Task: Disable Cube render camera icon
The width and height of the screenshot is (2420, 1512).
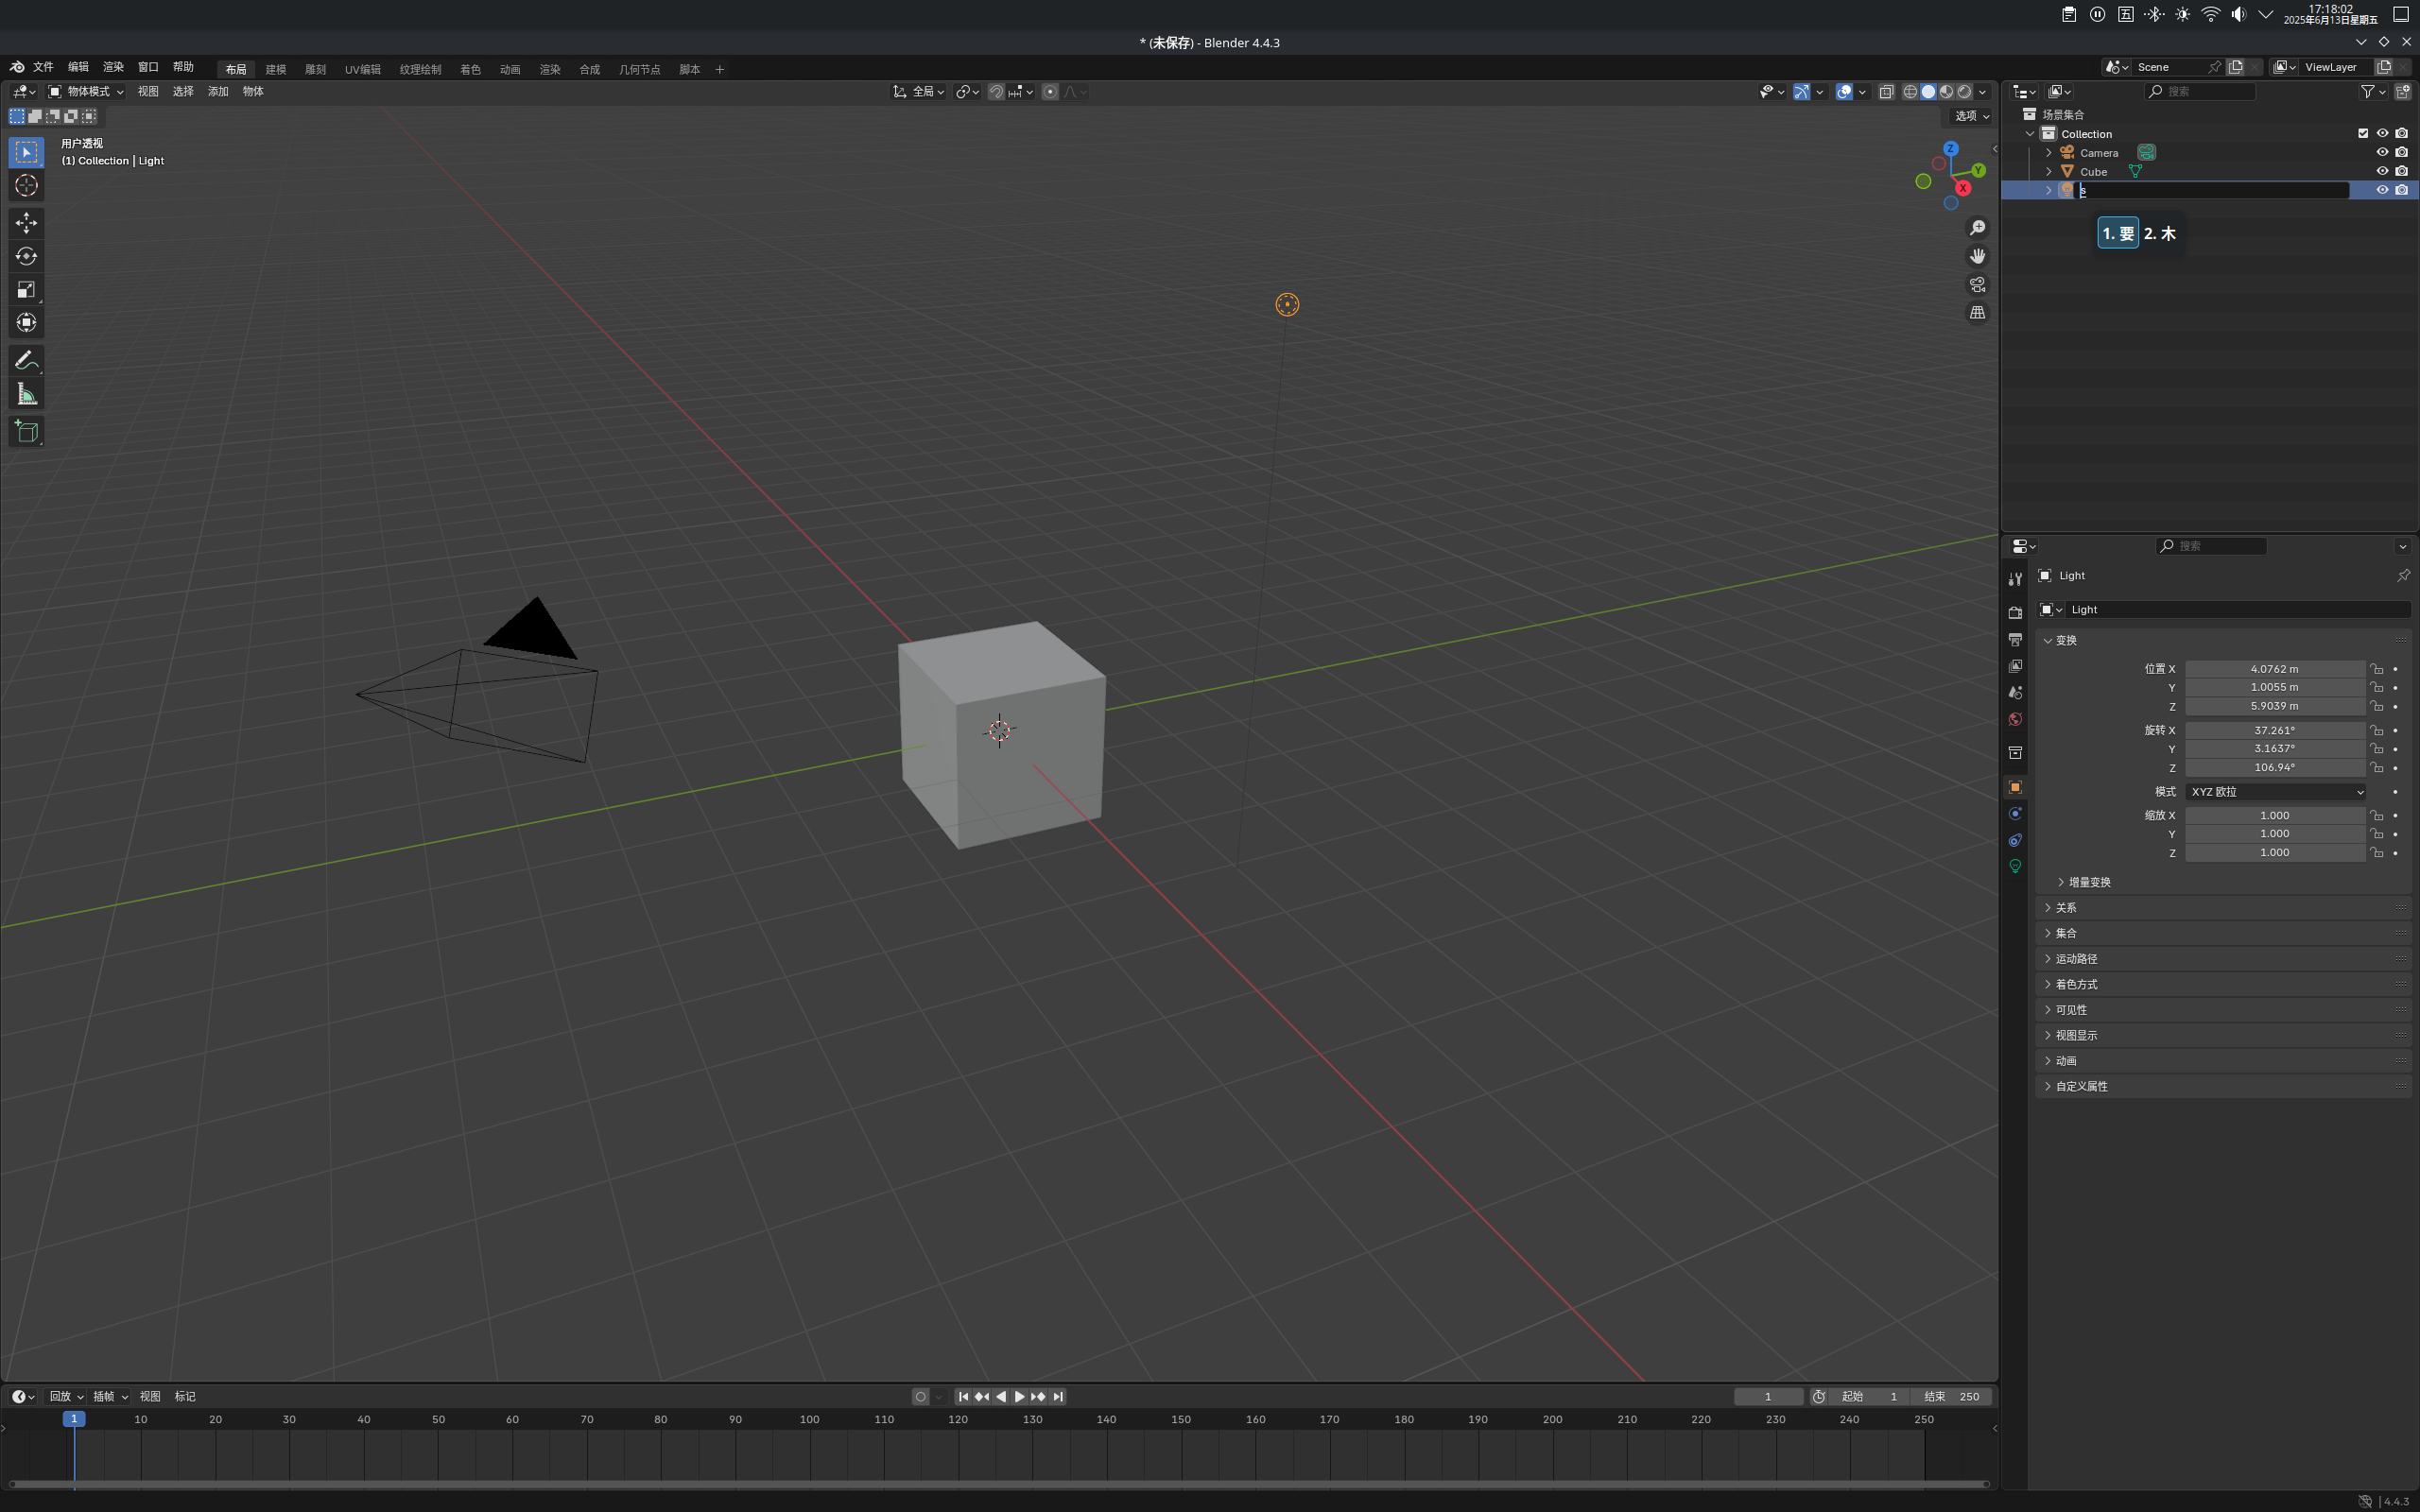Action: [2402, 171]
